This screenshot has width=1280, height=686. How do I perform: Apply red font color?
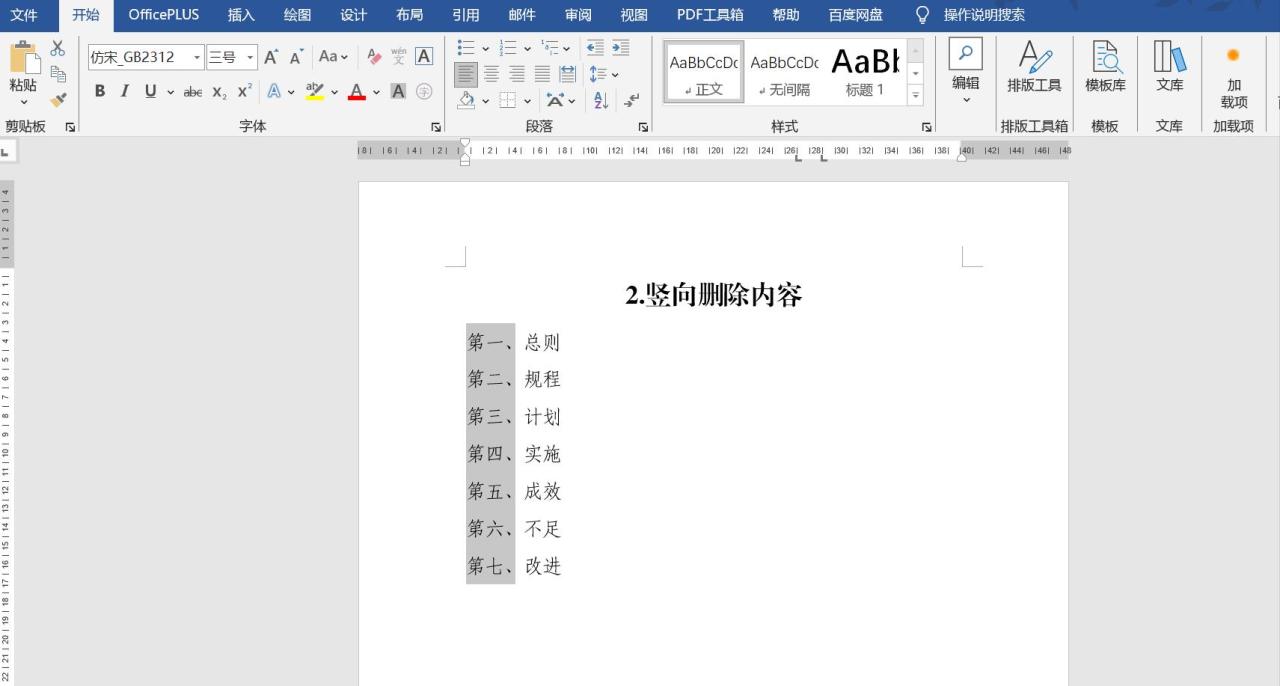[357, 92]
